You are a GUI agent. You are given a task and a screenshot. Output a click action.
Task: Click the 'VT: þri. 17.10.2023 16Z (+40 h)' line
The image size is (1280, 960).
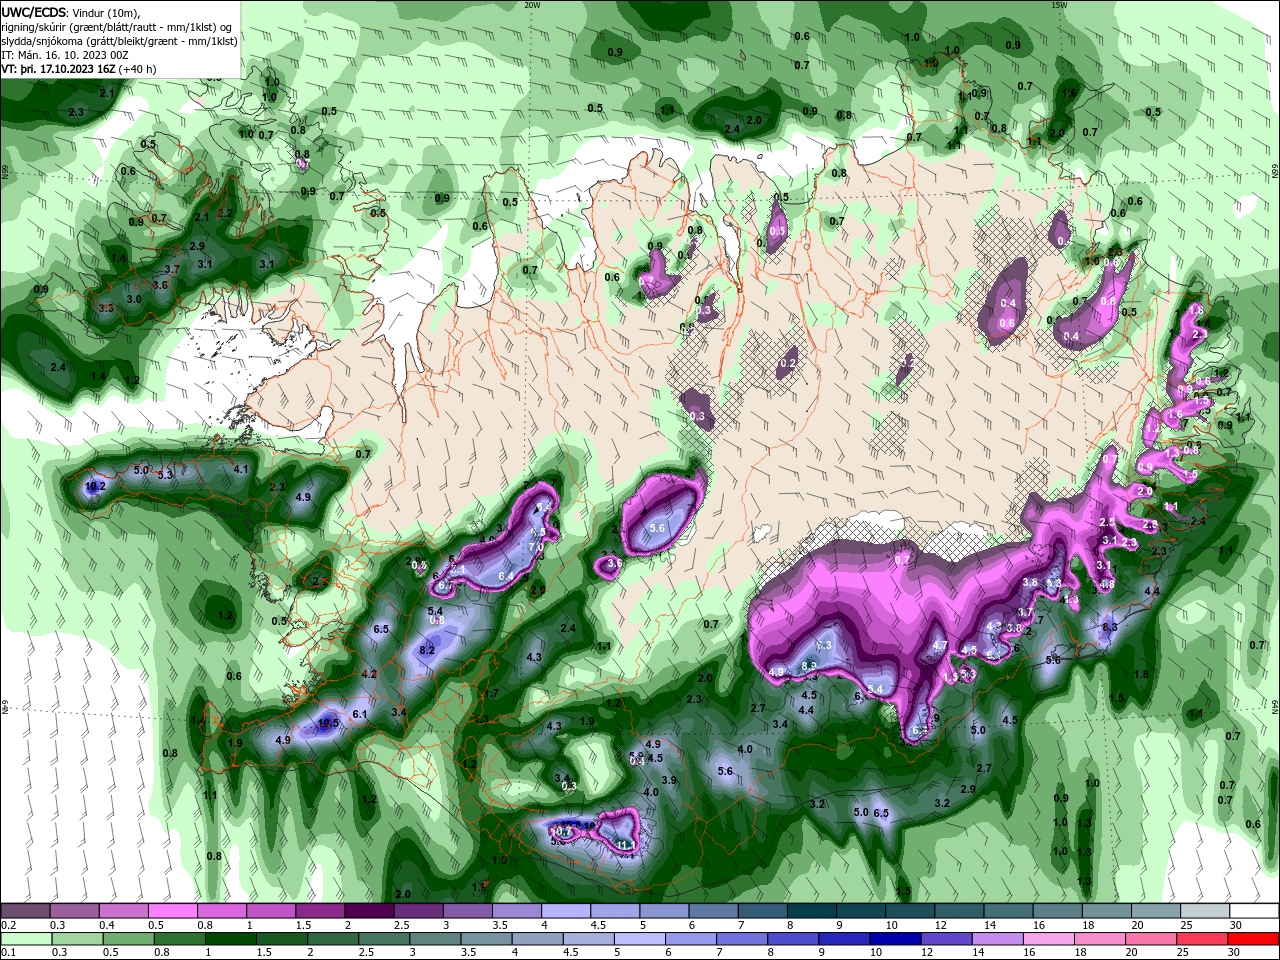point(79,69)
